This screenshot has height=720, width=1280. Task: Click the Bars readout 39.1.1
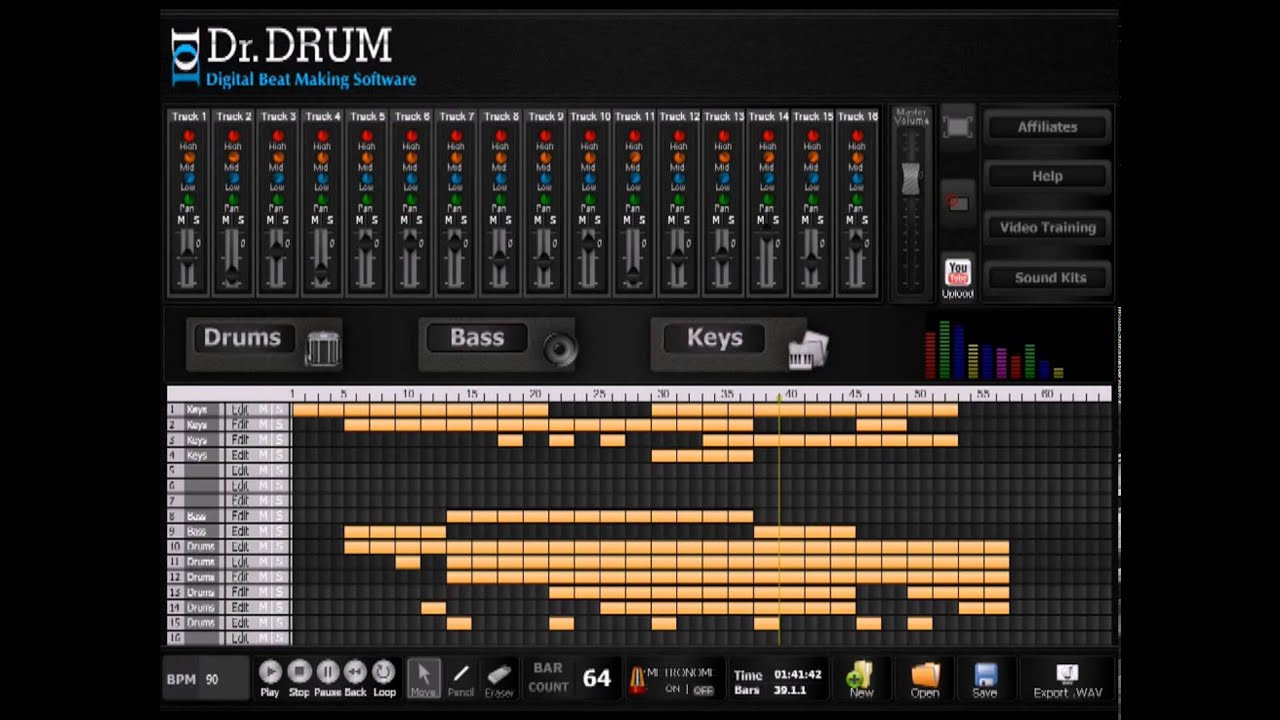(x=790, y=690)
